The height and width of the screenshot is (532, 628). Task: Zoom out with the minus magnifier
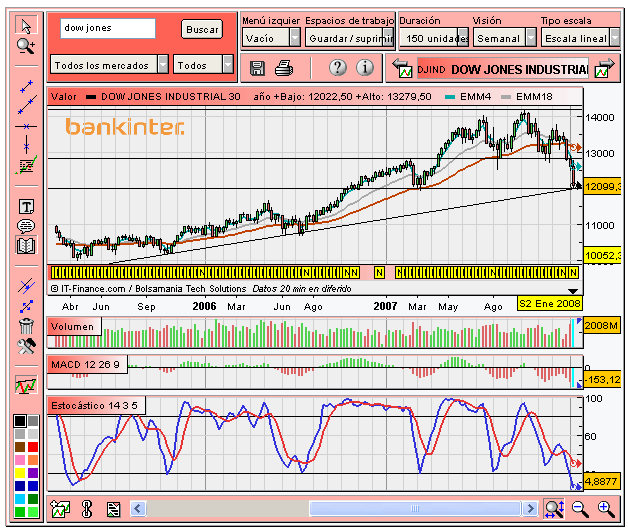point(580,509)
